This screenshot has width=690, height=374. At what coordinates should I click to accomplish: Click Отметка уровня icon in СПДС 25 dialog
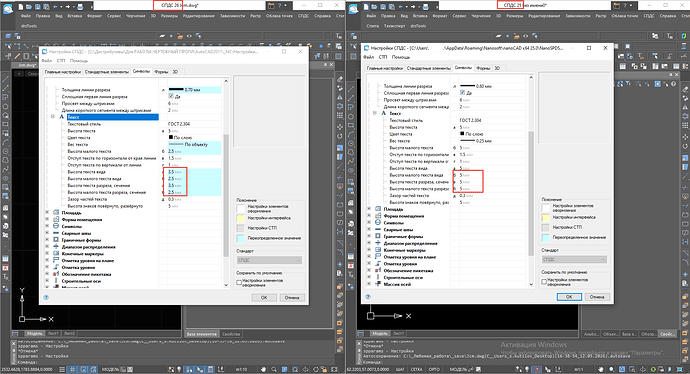point(378,264)
